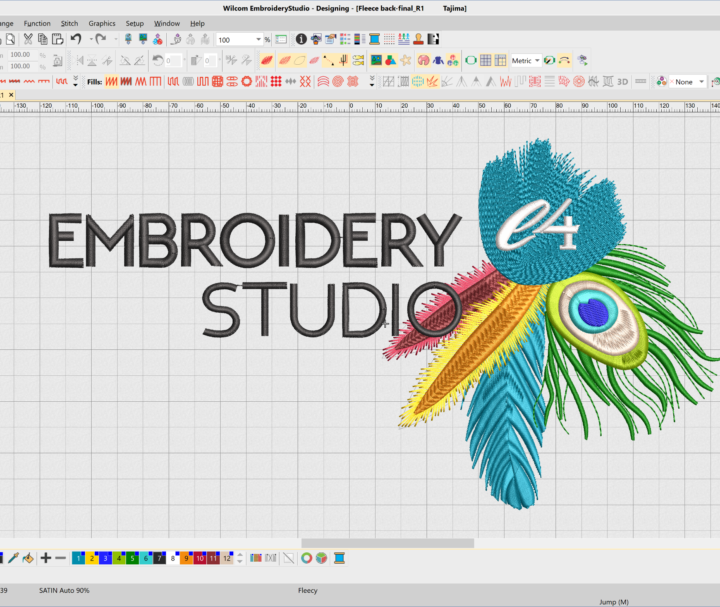Click the Undo arrow icon
Viewport: 720px width, 607px height.
click(x=76, y=39)
